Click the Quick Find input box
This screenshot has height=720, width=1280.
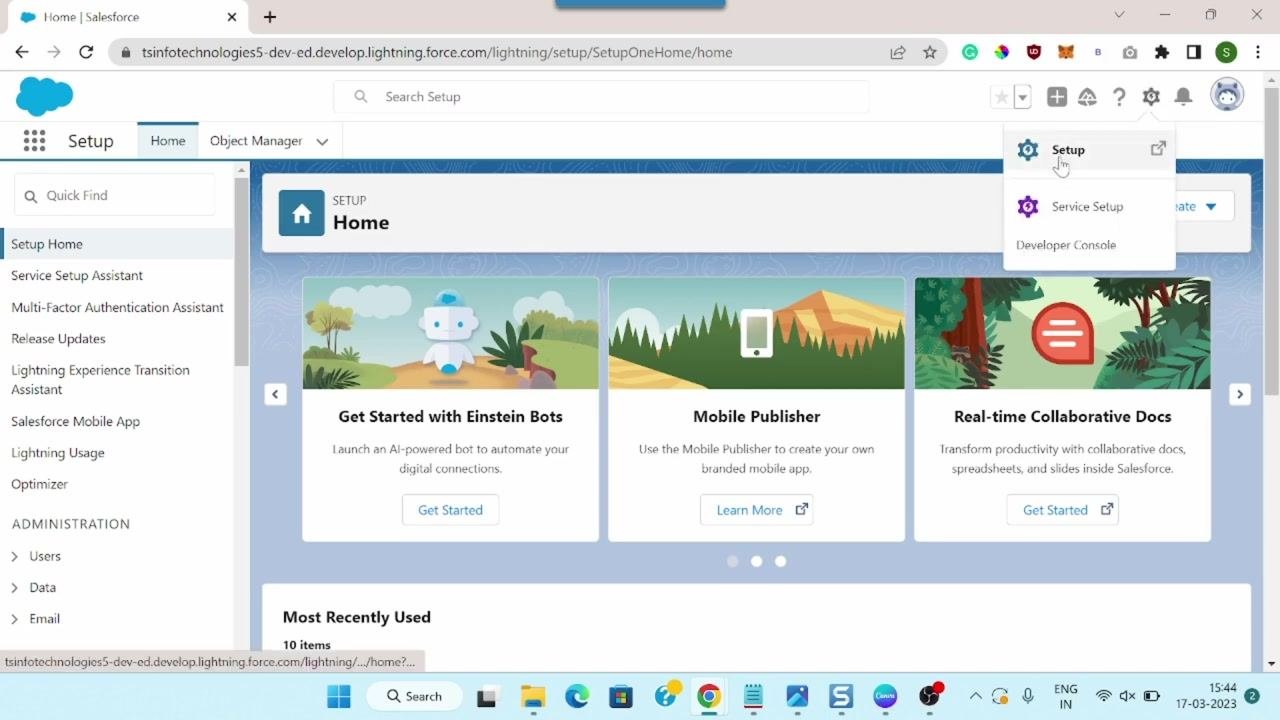coord(115,196)
